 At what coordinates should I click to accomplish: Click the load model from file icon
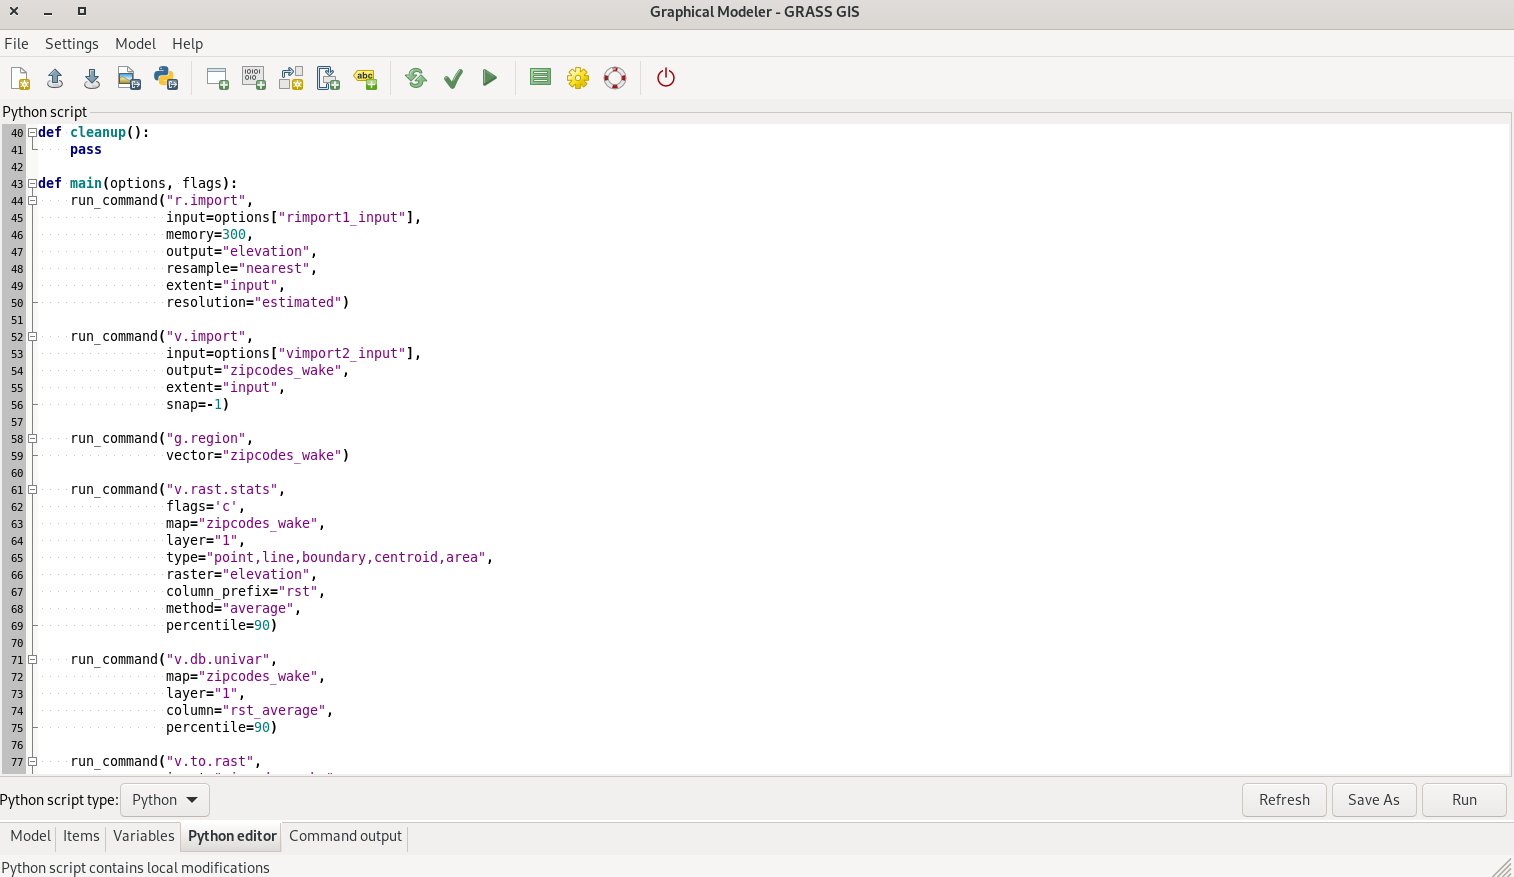55,78
